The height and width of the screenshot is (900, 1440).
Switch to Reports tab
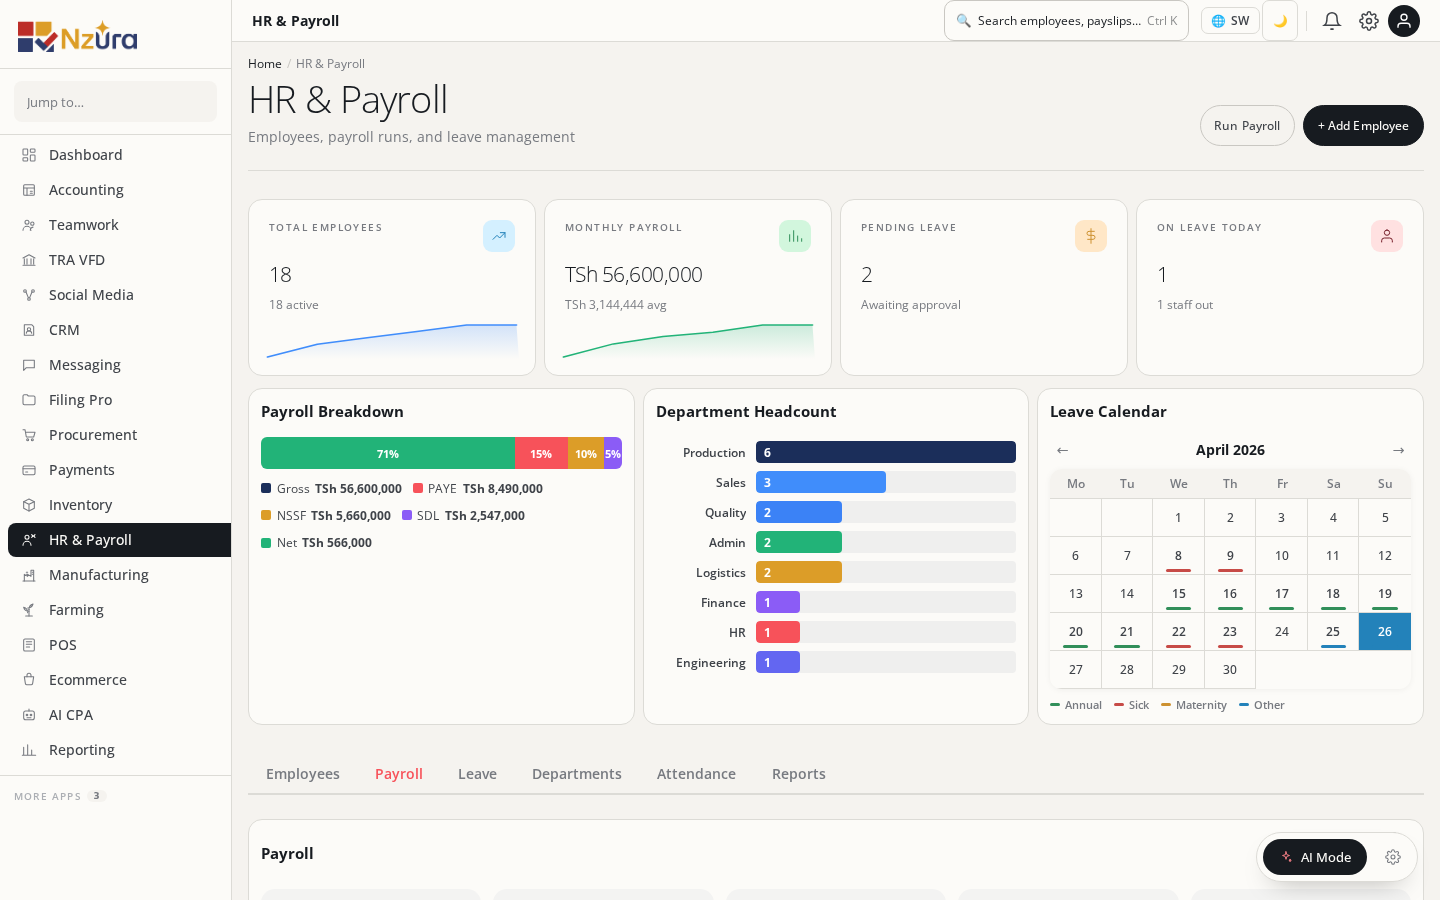point(799,774)
